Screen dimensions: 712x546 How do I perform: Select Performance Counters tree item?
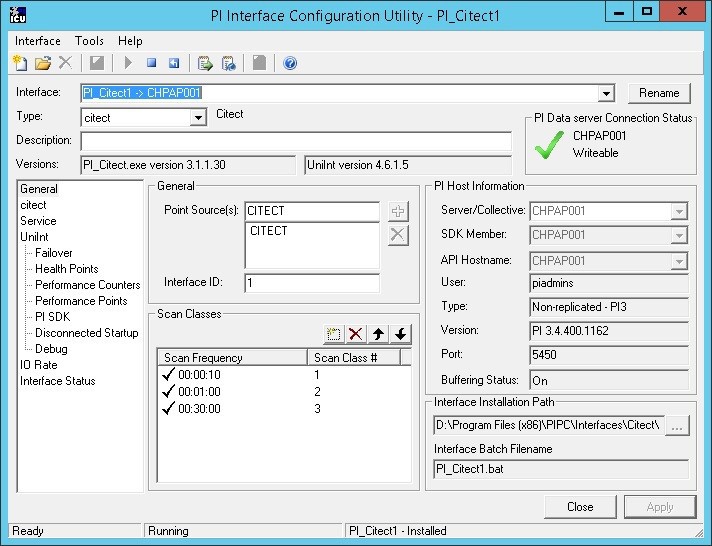[x=88, y=285]
